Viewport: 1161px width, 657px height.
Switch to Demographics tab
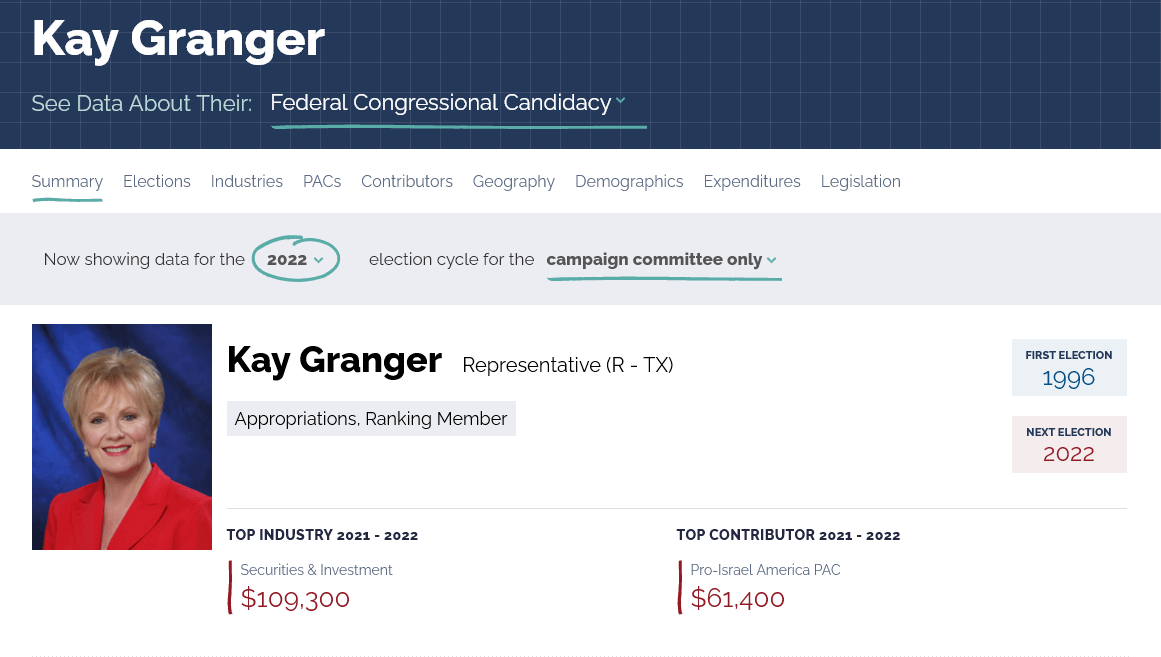pyautogui.click(x=629, y=181)
